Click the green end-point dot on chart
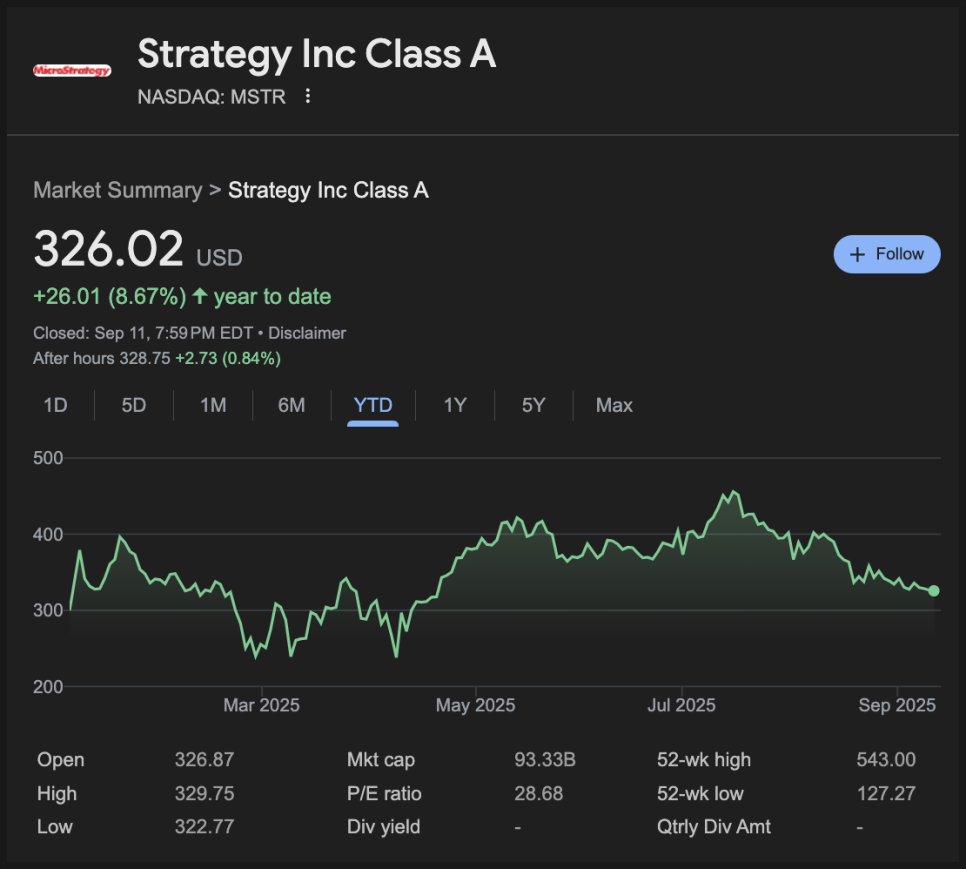966x869 pixels. [934, 591]
